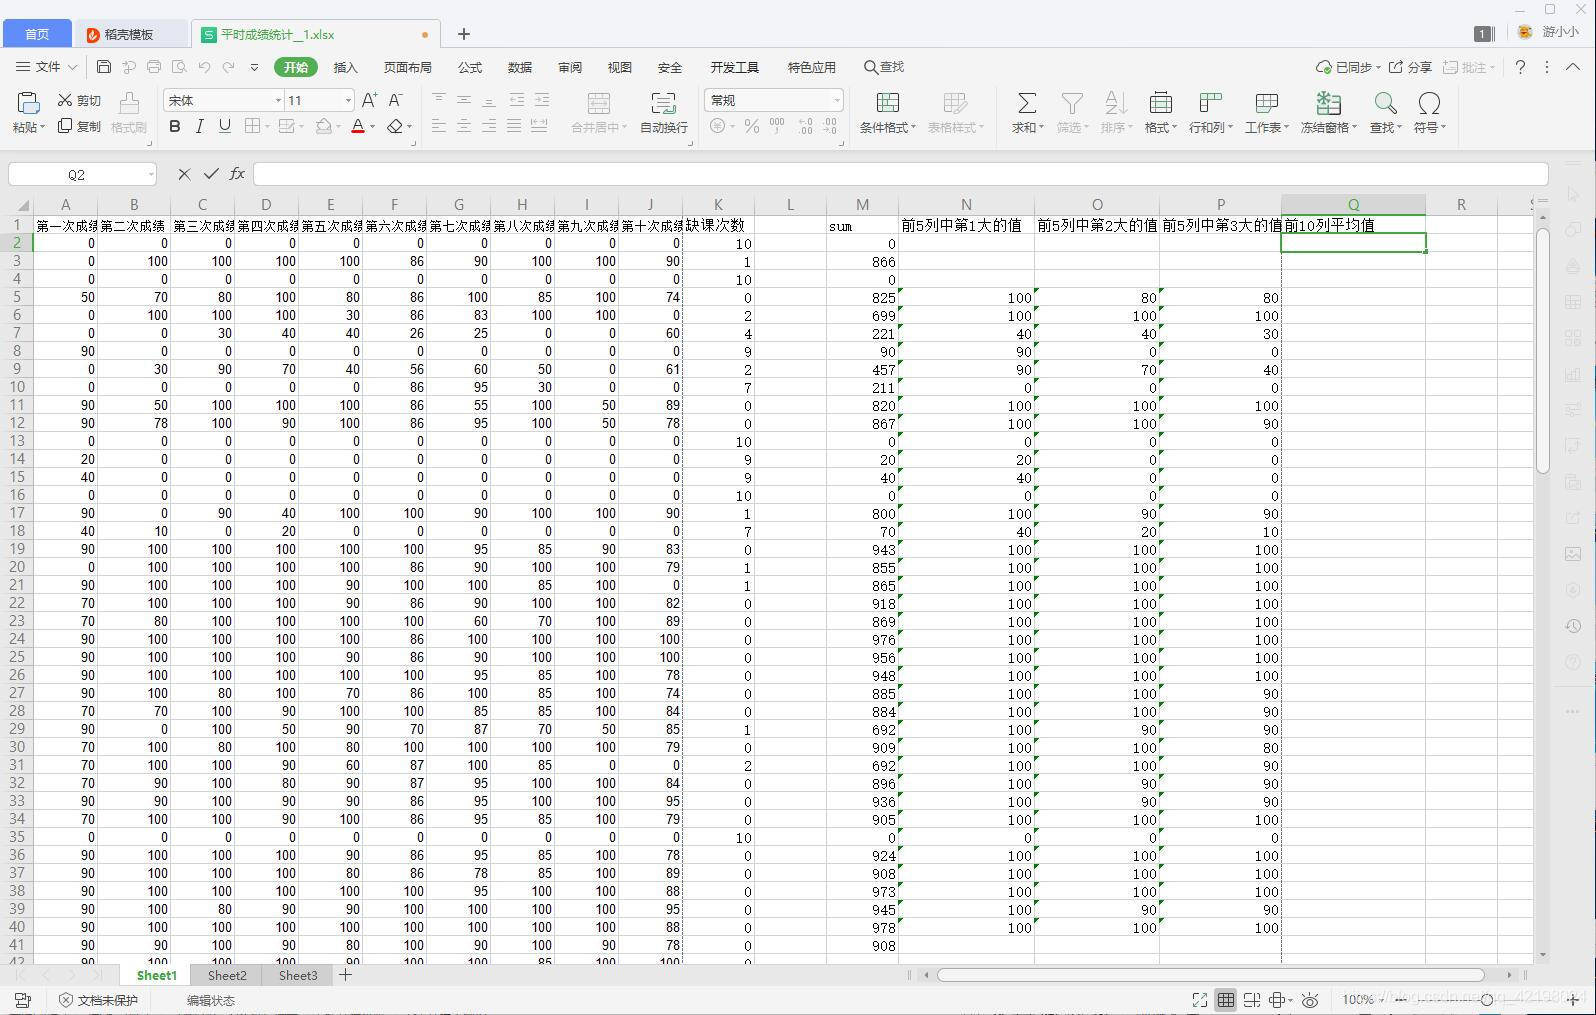The image size is (1596, 1015).
Task: Toggle Underline formatting
Action: pos(224,126)
